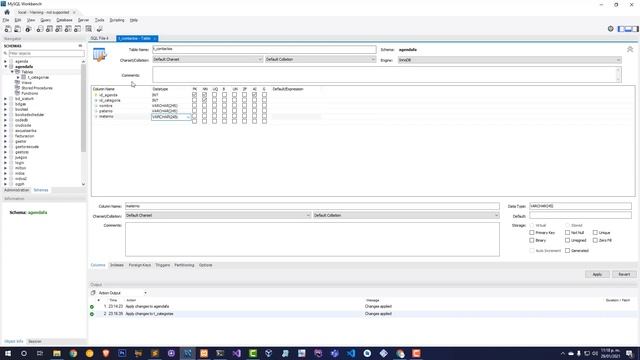This screenshot has height=360, width=640.
Task: Open Brave browser from the taskbar
Action: coord(106,353)
